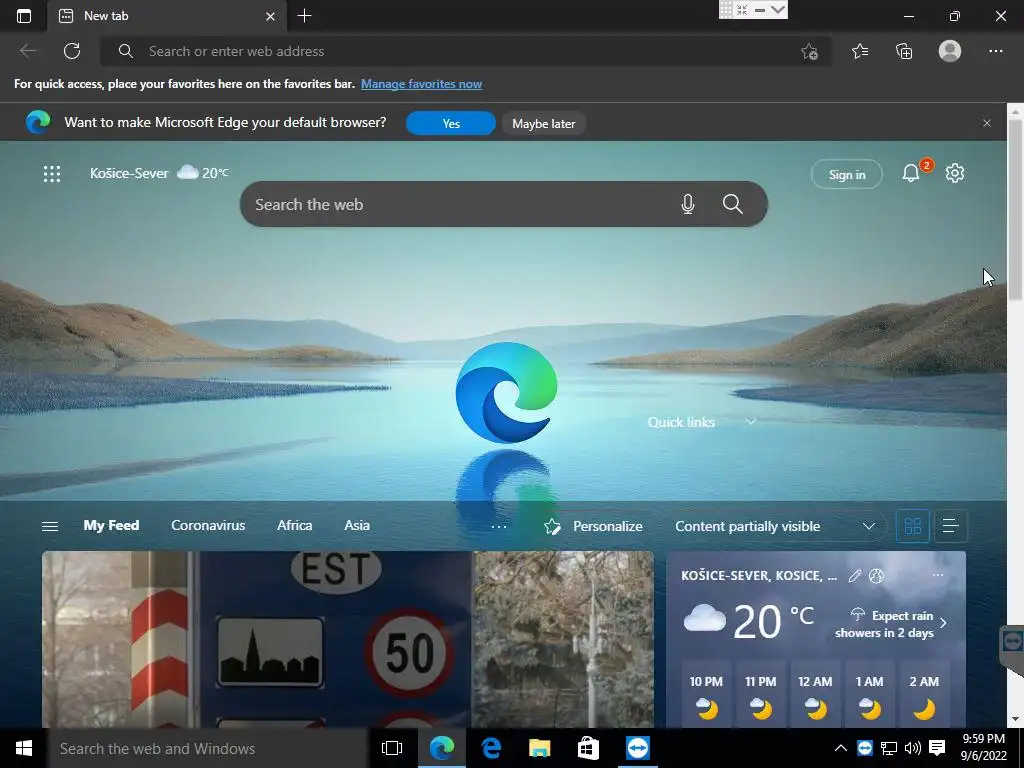Open notifications bell with badge 2

pyautogui.click(x=912, y=173)
